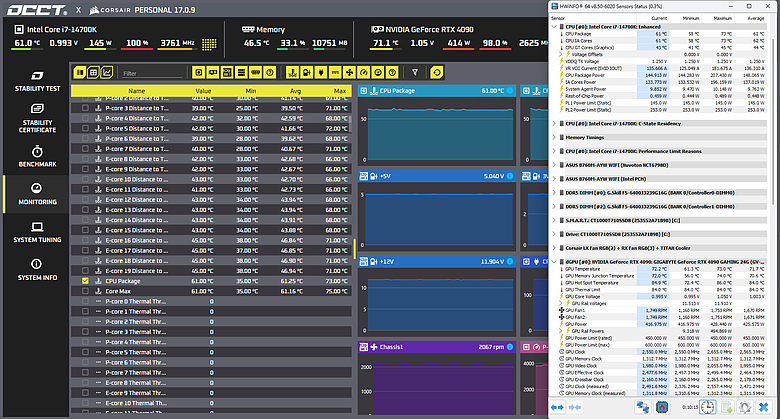Open HWiNFO network remote monitor icon

click(x=643, y=407)
